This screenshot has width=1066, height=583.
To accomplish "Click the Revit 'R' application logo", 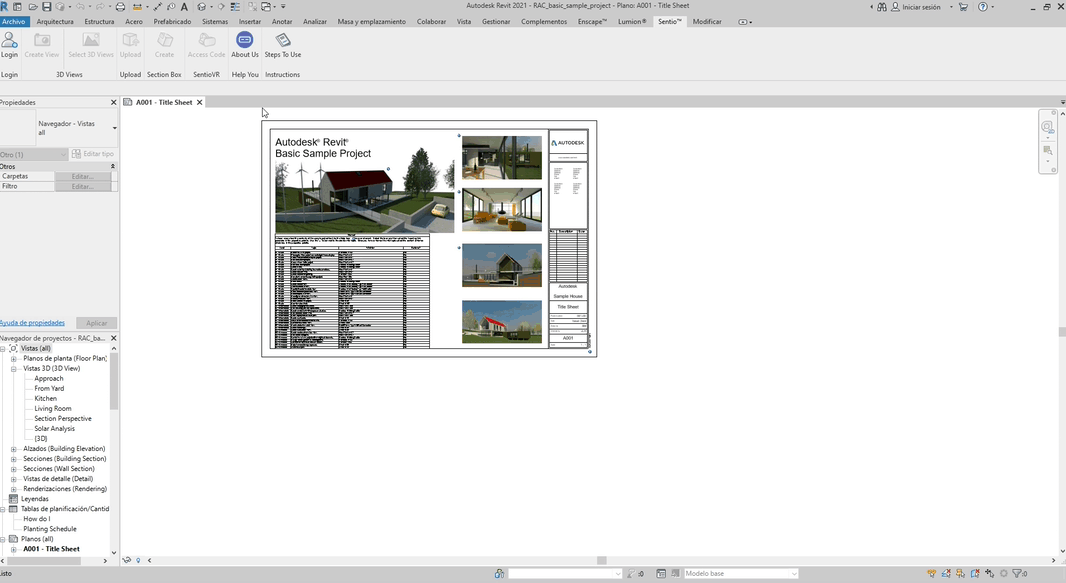I will (x=5, y=6).
